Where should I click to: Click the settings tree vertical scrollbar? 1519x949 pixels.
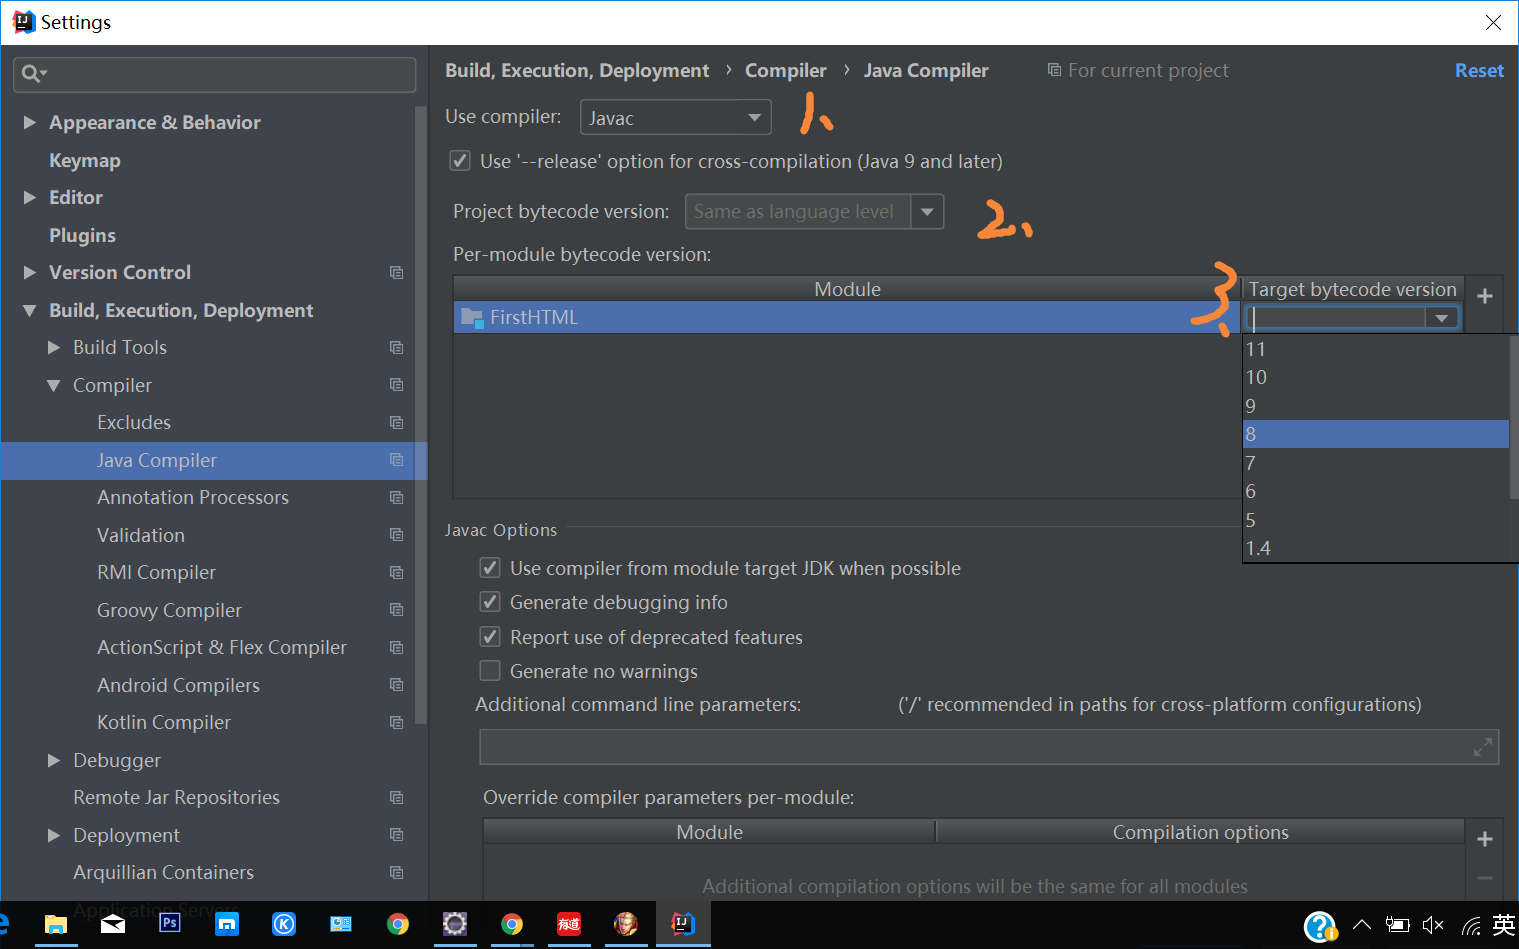421,415
